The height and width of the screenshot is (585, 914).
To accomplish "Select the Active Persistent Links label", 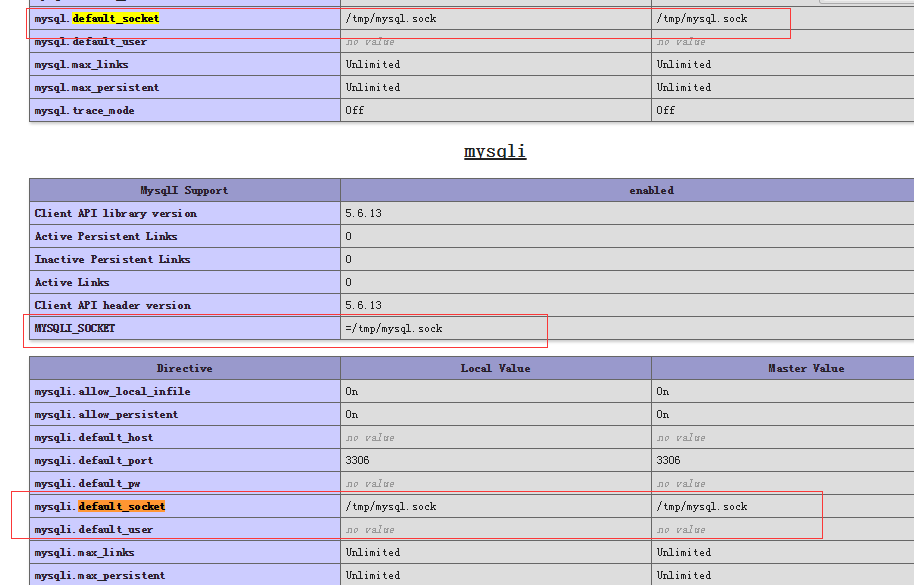I will click(x=106, y=237).
